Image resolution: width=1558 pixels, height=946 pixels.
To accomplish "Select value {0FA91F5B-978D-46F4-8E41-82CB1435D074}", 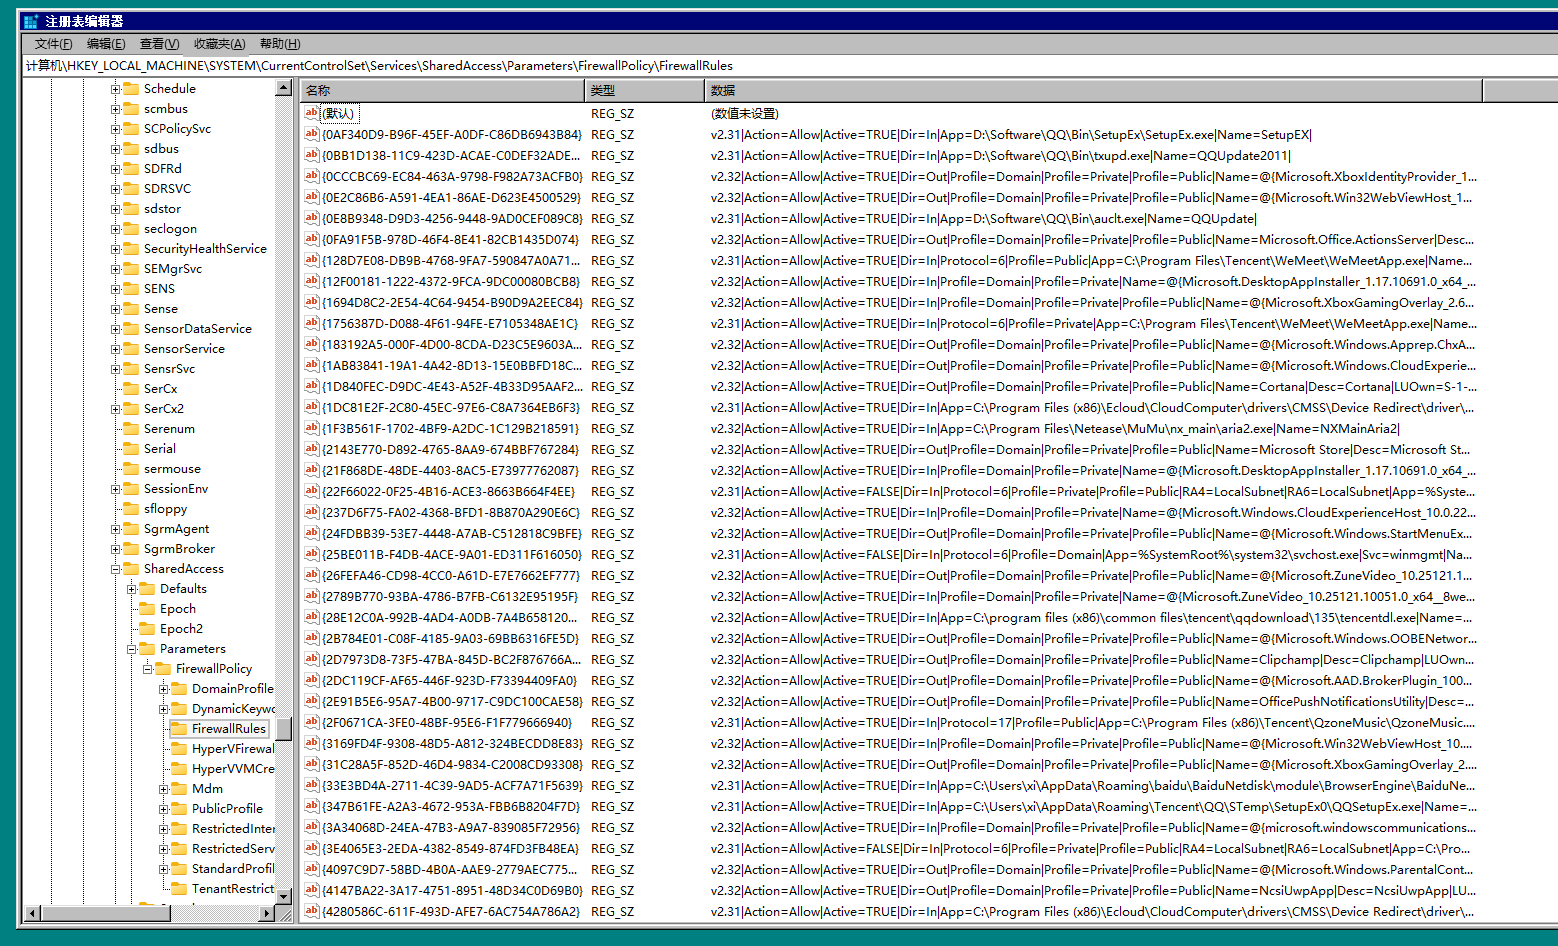I will point(450,240).
